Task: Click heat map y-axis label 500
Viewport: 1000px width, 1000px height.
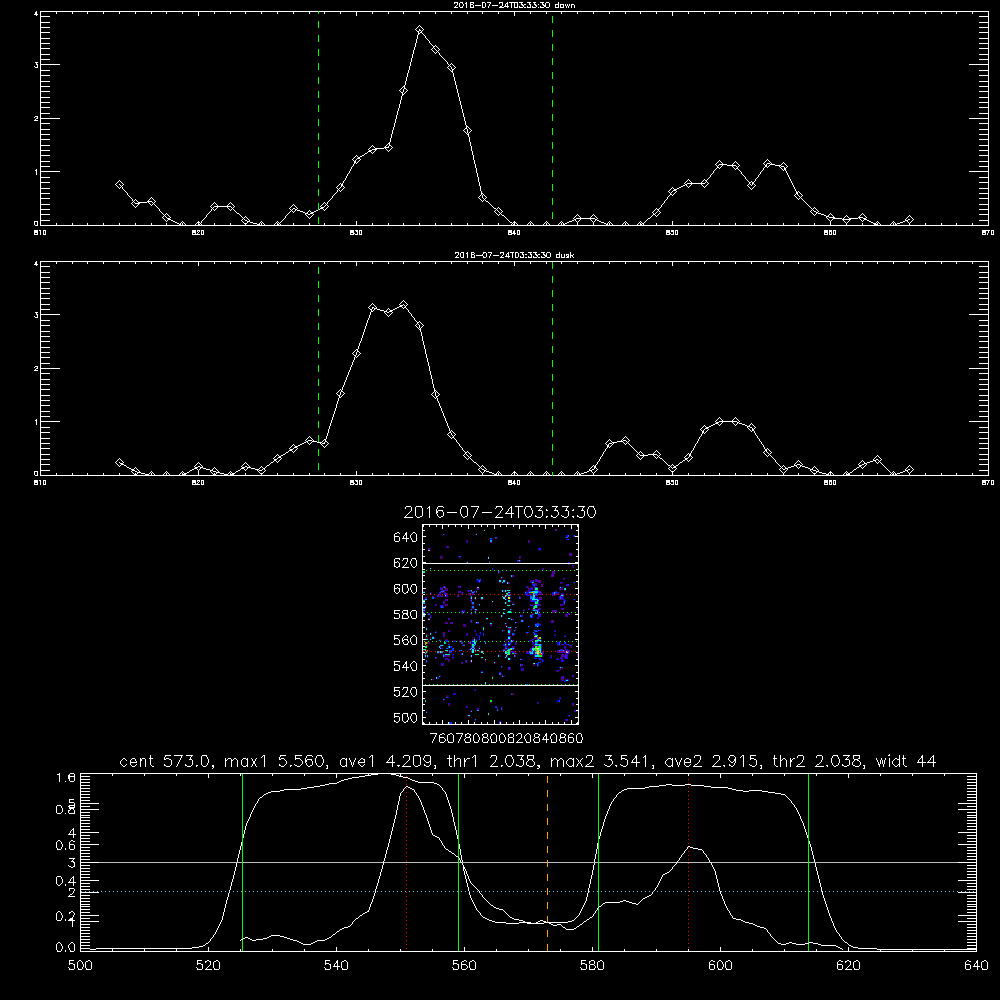Action: click(406, 717)
